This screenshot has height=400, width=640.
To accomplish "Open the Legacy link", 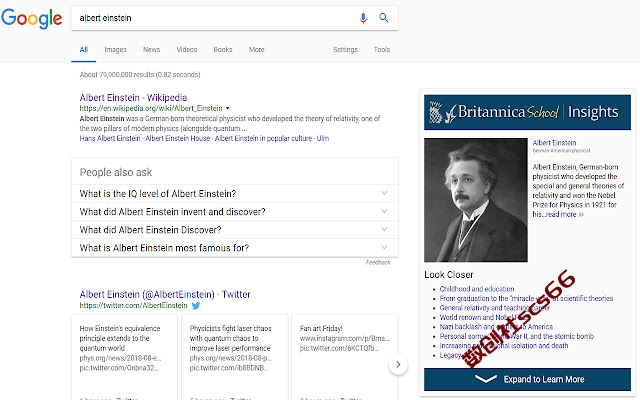I will coord(450,356).
